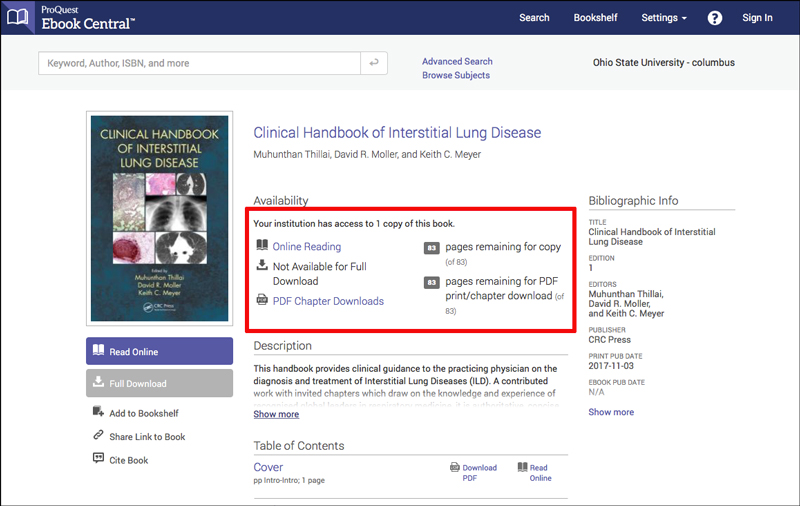Click the authors line Muhunthan Thillai, David R. Moller
This screenshot has width=800, height=506.
[367, 154]
